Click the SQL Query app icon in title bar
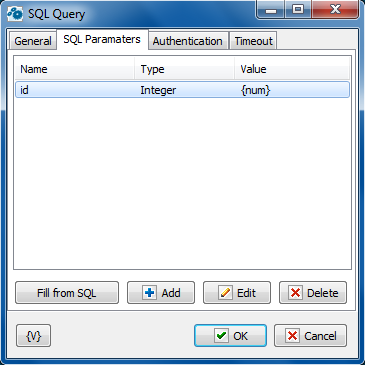 [x=15, y=14]
